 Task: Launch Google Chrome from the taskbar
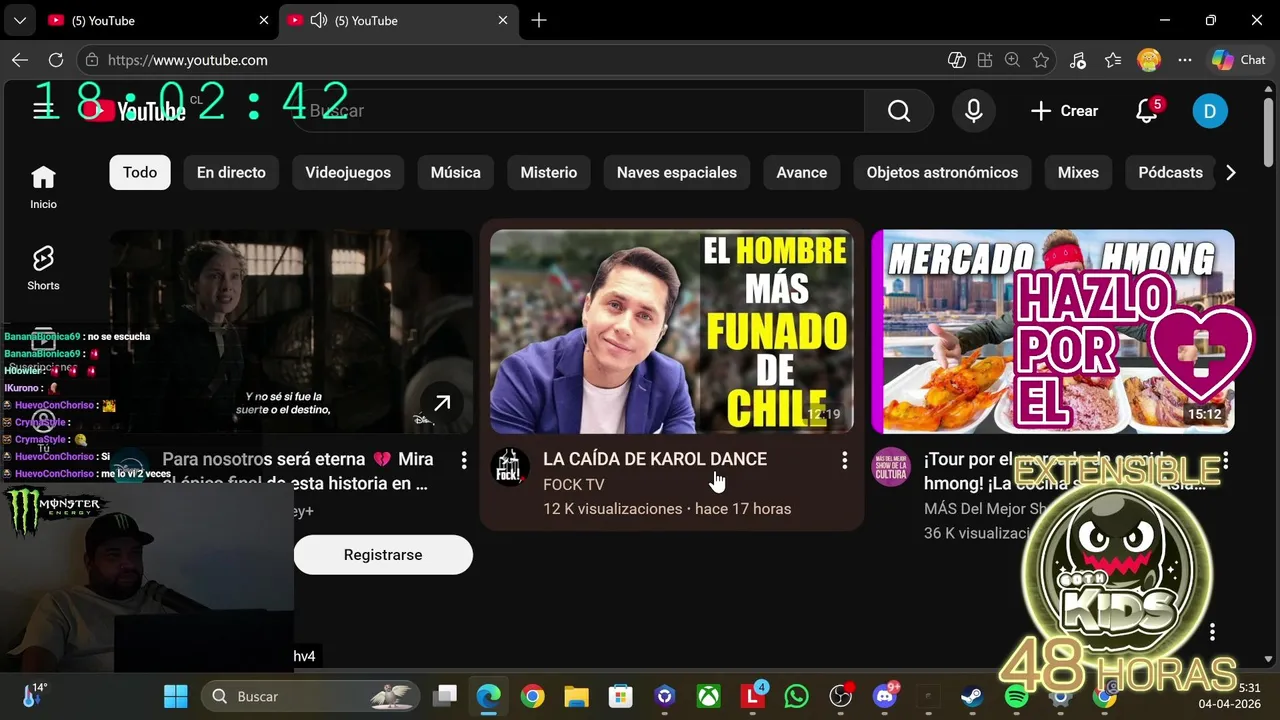click(532, 696)
